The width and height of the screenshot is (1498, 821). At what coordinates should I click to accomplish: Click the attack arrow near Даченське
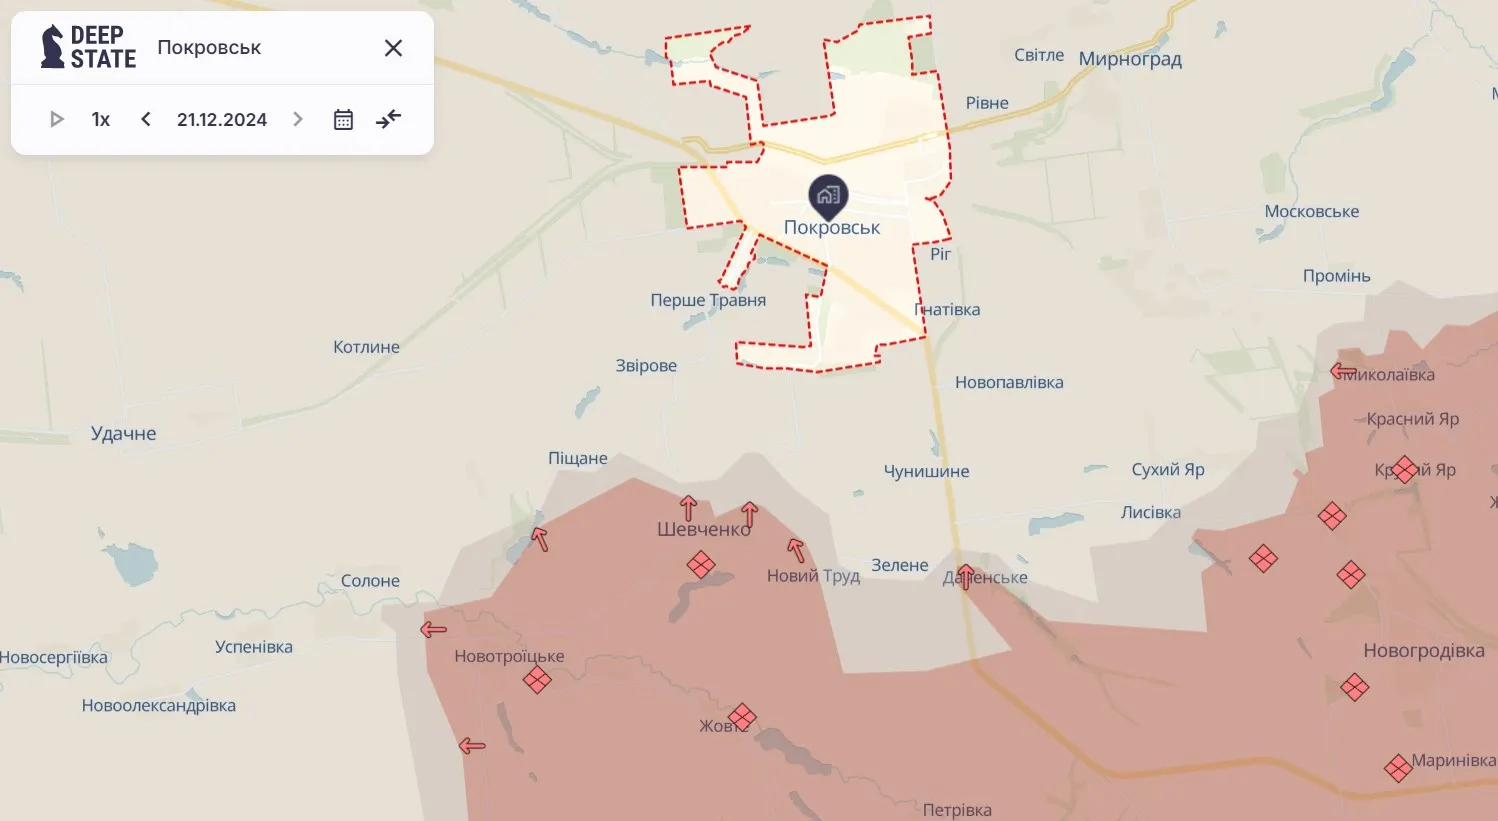coord(965,576)
